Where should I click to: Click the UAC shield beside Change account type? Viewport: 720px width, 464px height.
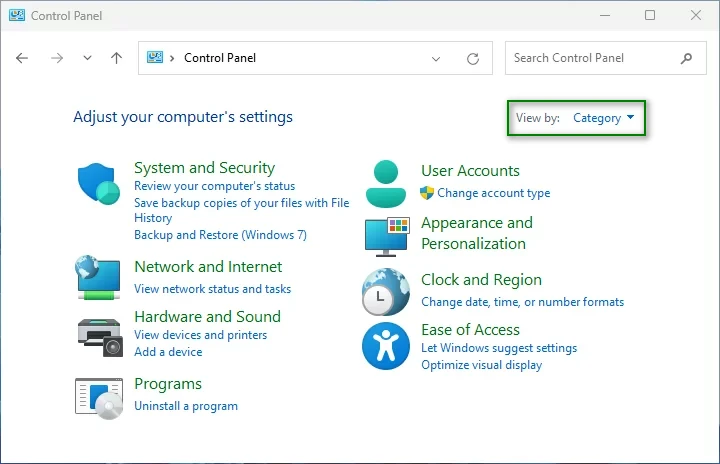pos(427,193)
